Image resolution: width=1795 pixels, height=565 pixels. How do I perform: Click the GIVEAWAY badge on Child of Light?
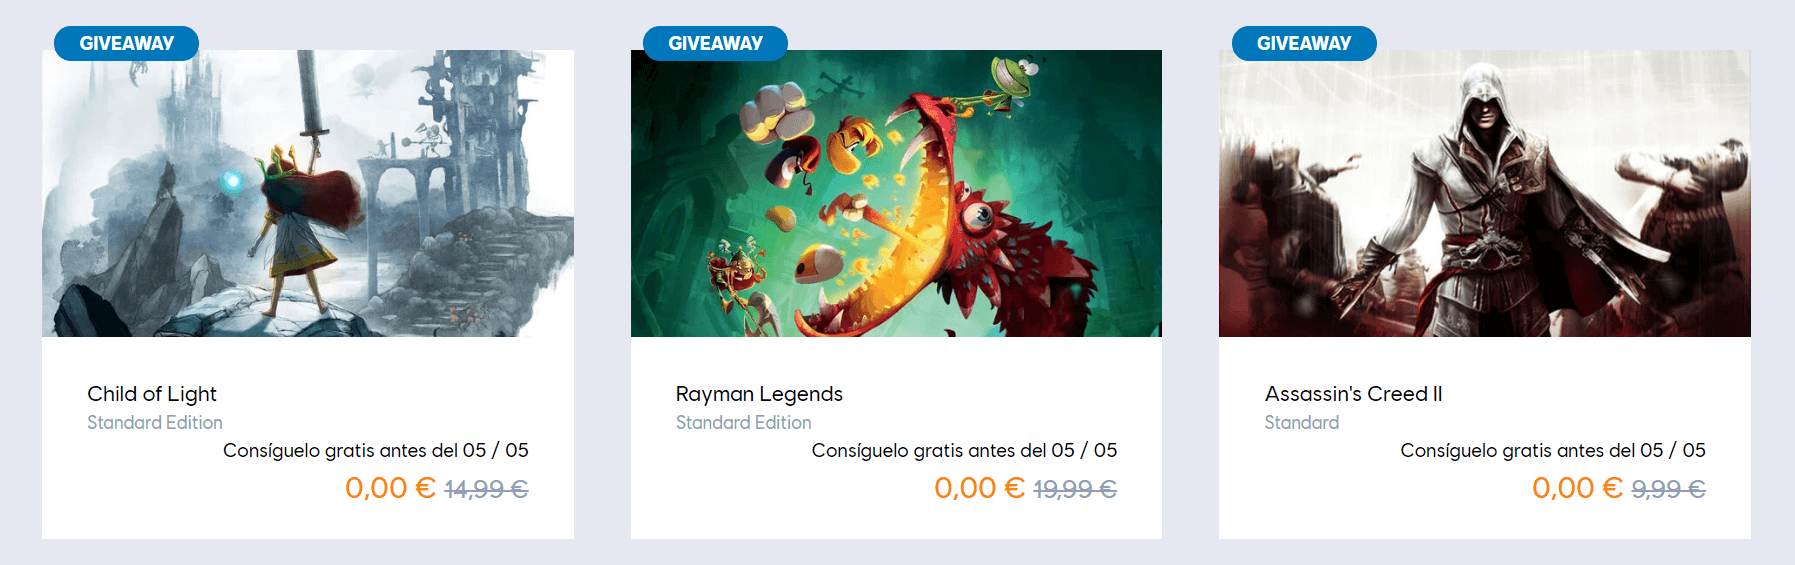pos(126,43)
